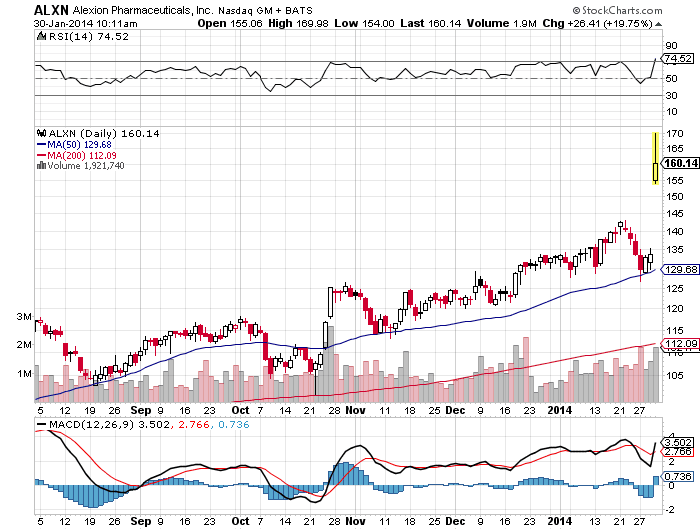Select the MACD(12,26,9) 3.502 legend label
The image size is (700, 530).
[109, 425]
